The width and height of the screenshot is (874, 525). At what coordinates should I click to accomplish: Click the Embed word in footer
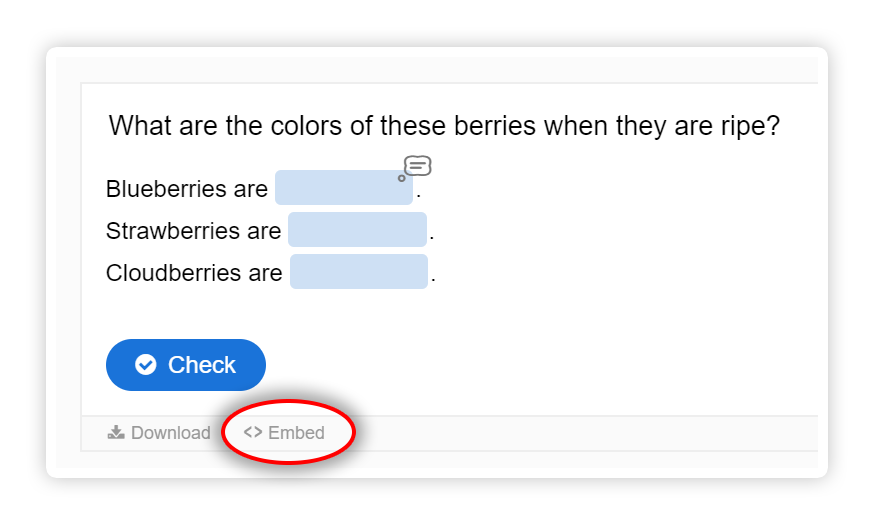pyautogui.click(x=296, y=432)
